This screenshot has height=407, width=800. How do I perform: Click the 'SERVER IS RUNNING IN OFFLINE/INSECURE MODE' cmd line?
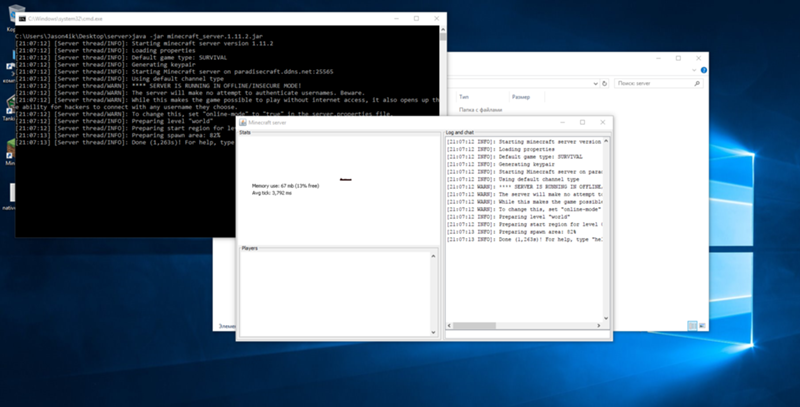(158, 86)
